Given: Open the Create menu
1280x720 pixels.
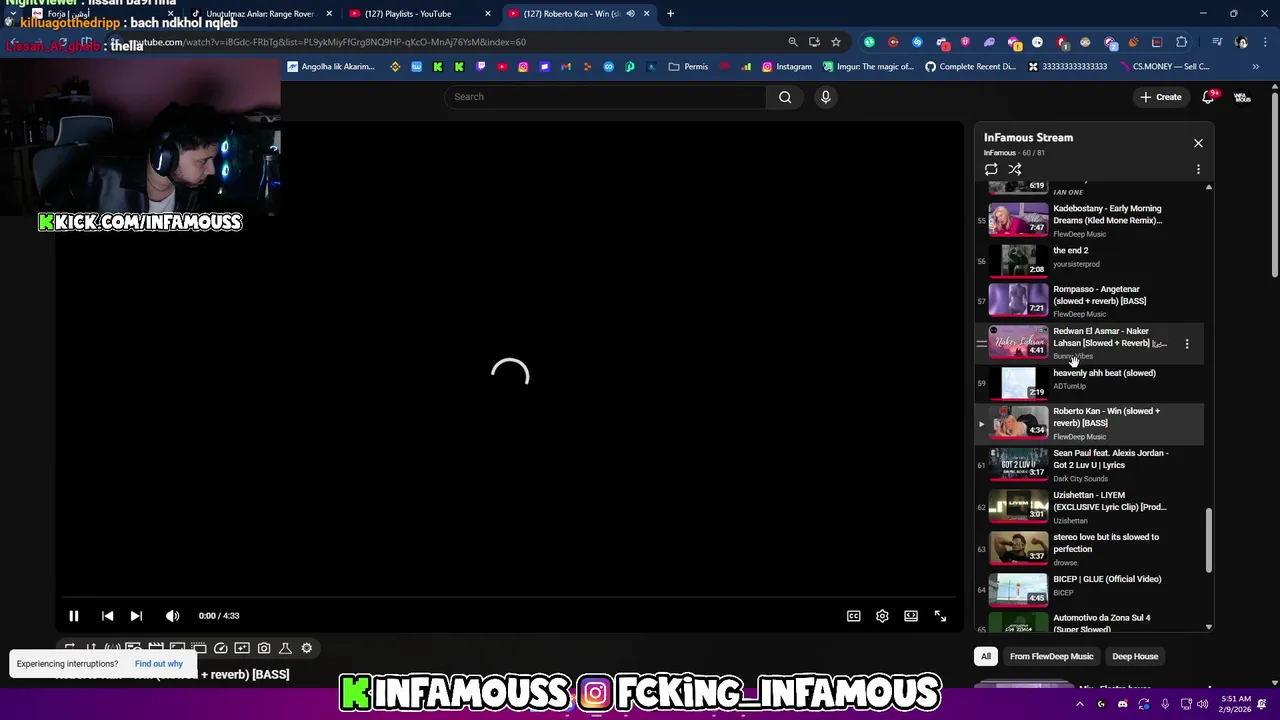Looking at the screenshot, I should coord(1160,97).
